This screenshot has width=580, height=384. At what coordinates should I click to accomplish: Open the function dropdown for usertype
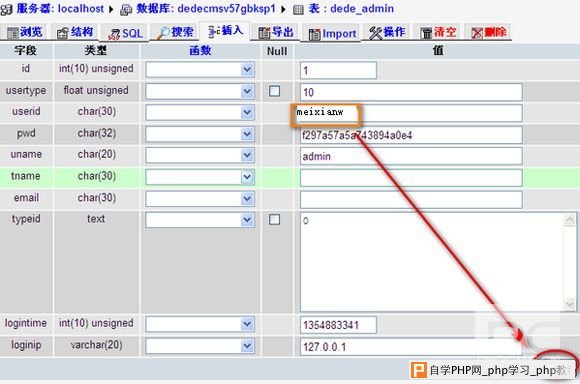click(200, 91)
